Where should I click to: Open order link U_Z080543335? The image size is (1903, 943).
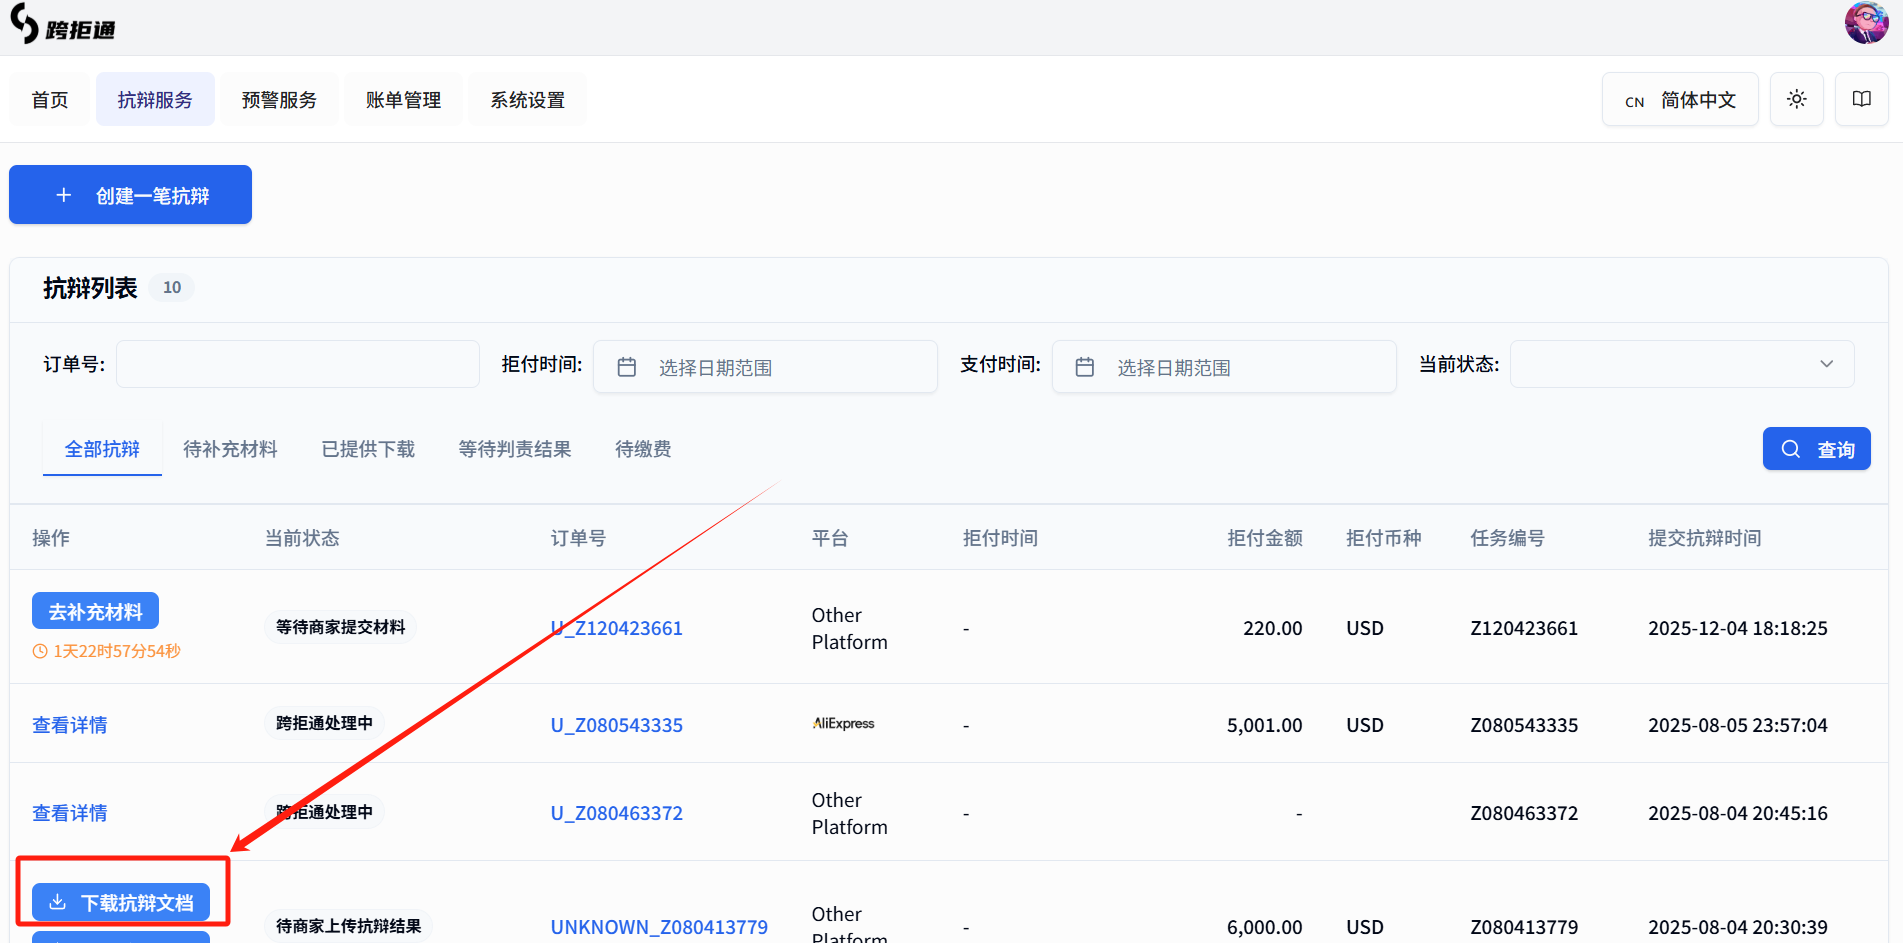(x=617, y=725)
